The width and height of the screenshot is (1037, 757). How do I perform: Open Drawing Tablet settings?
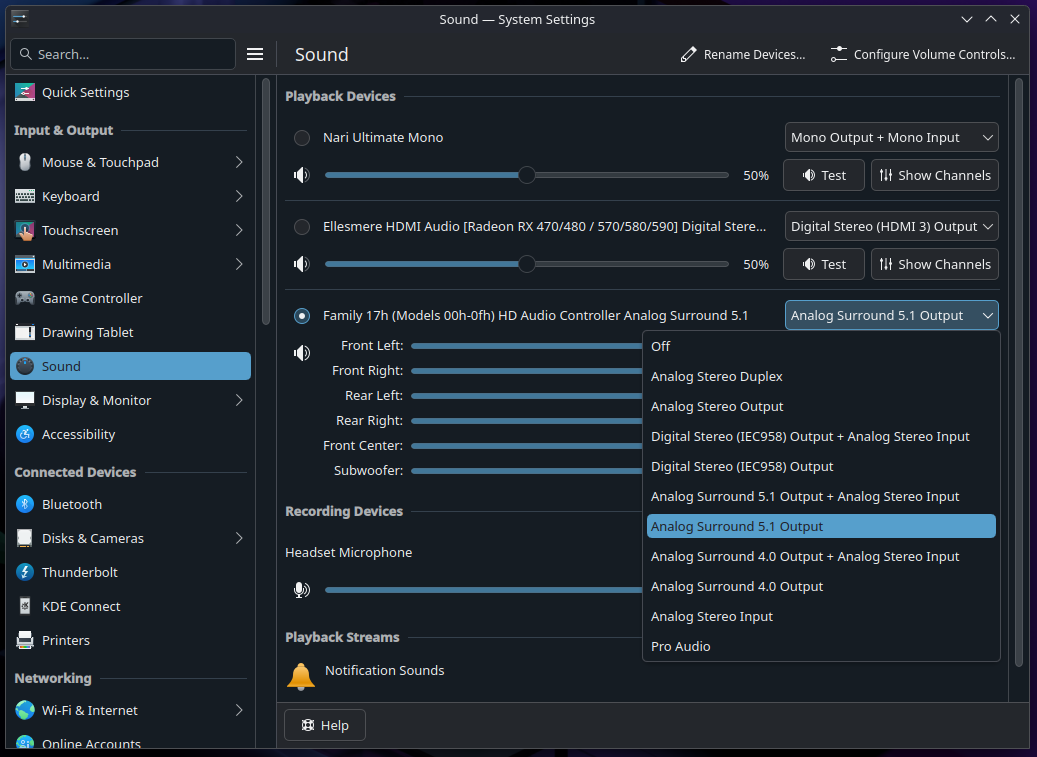tap(87, 332)
